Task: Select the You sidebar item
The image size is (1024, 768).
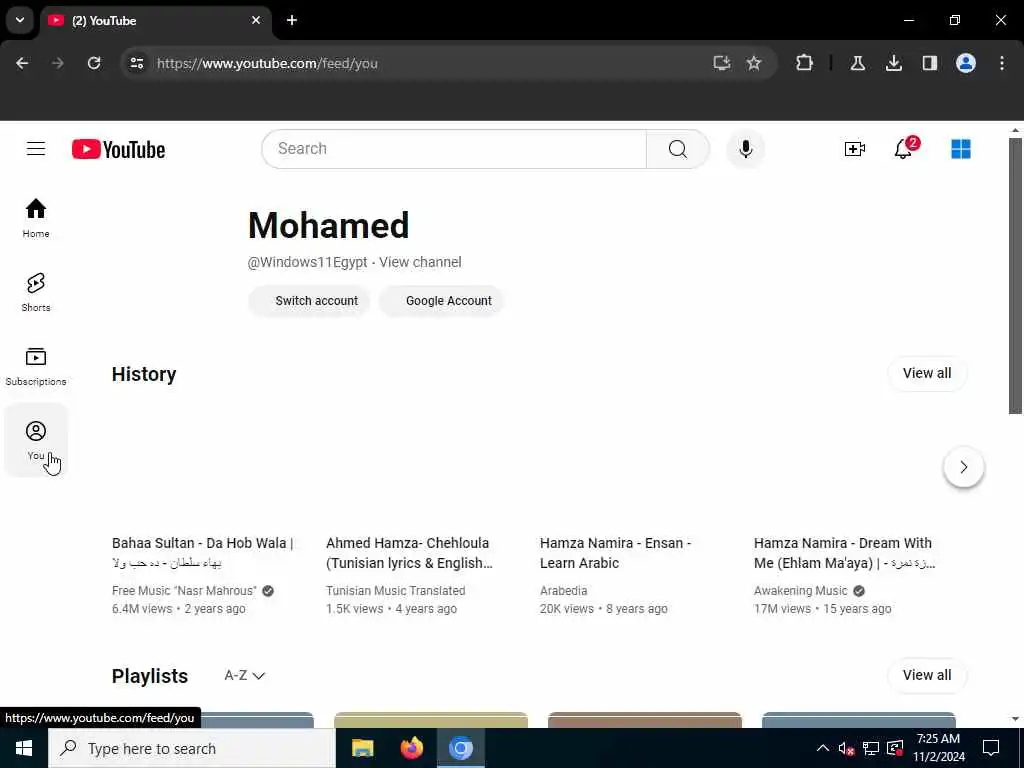Action: [x=36, y=440]
